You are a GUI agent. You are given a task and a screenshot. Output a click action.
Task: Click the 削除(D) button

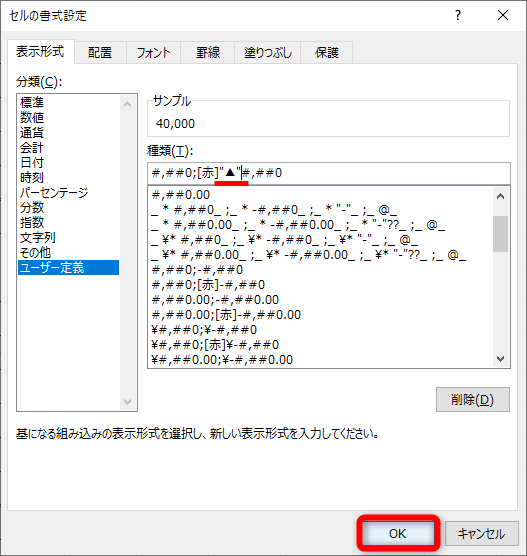(473, 399)
